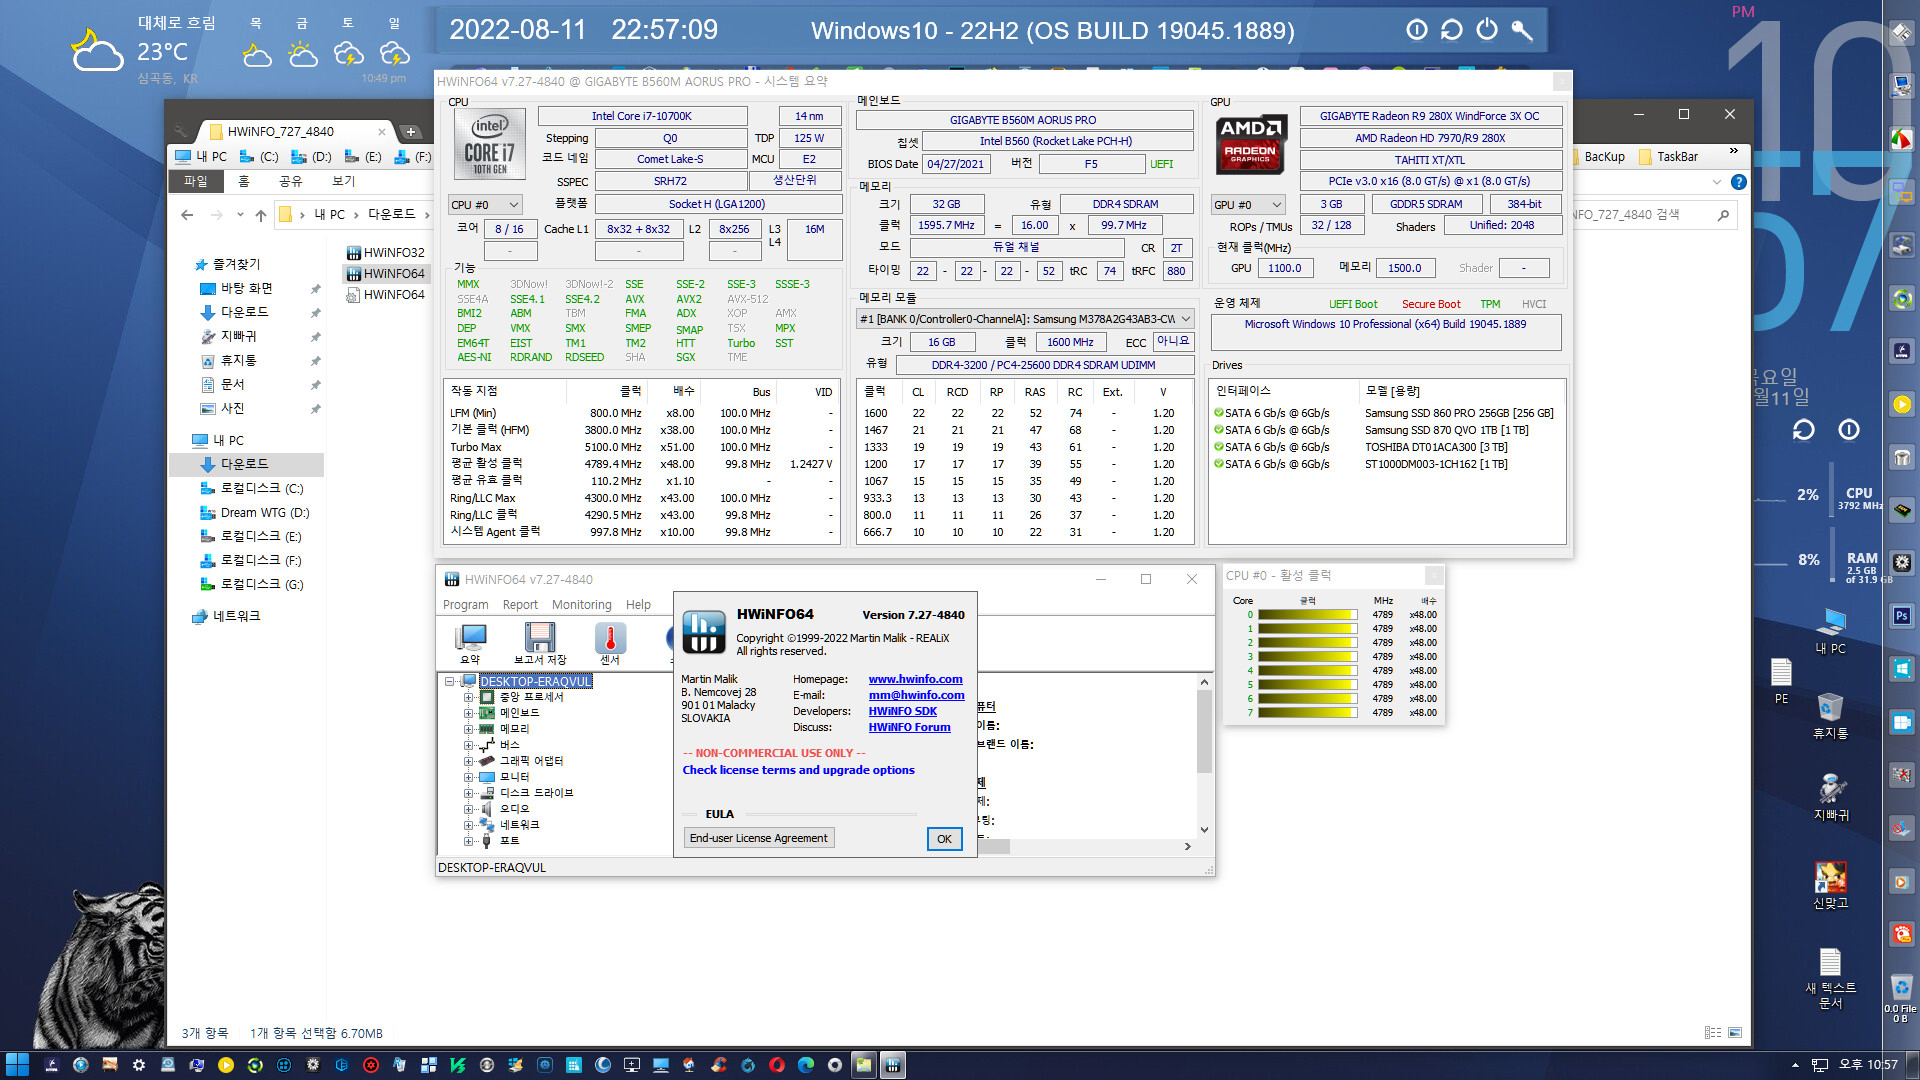Click the top bar wrench settings icon
The height and width of the screenshot is (1080, 1920).
1522,30
